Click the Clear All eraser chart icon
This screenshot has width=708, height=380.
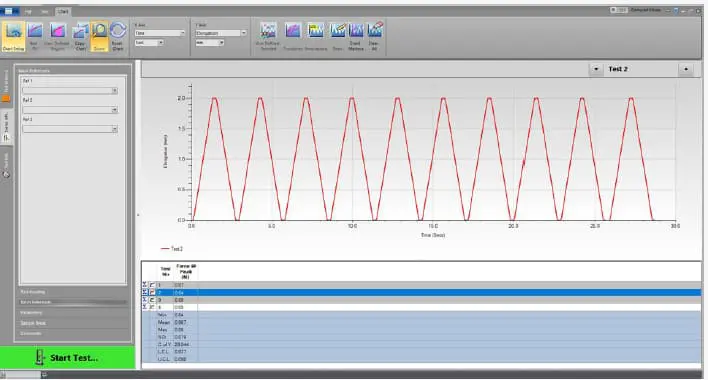point(374,36)
